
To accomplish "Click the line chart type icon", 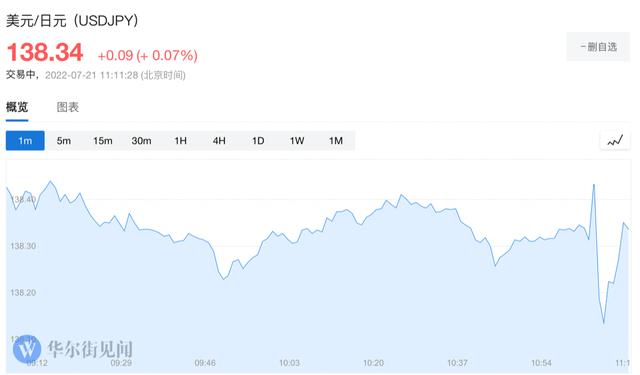I will tap(615, 141).
